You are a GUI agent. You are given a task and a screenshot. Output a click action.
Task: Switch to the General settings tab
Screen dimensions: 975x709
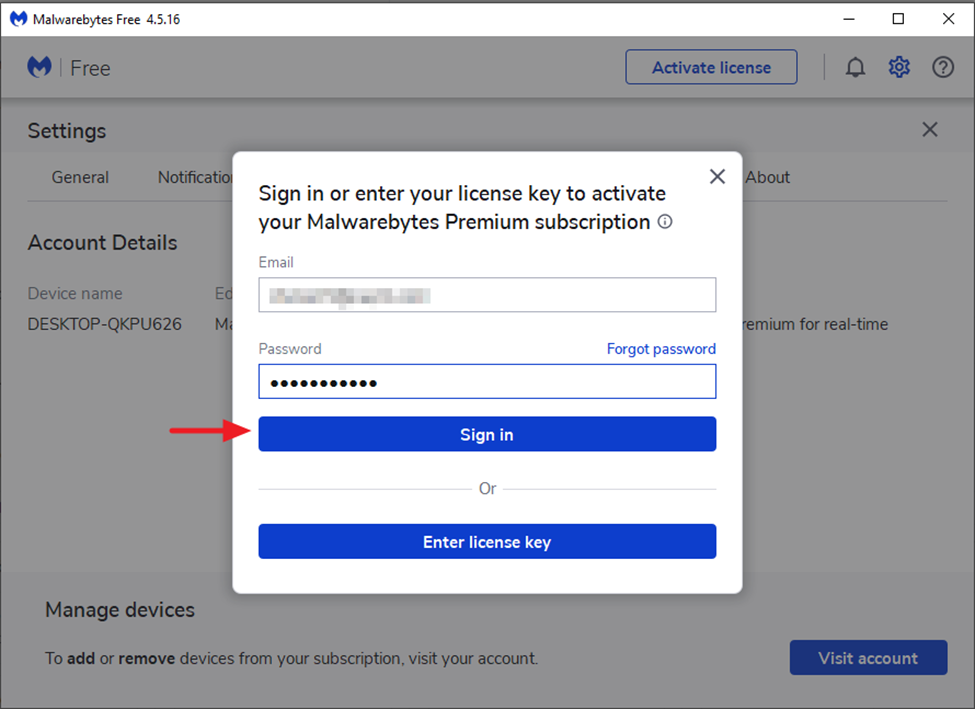pyautogui.click(x=80, y=177)
